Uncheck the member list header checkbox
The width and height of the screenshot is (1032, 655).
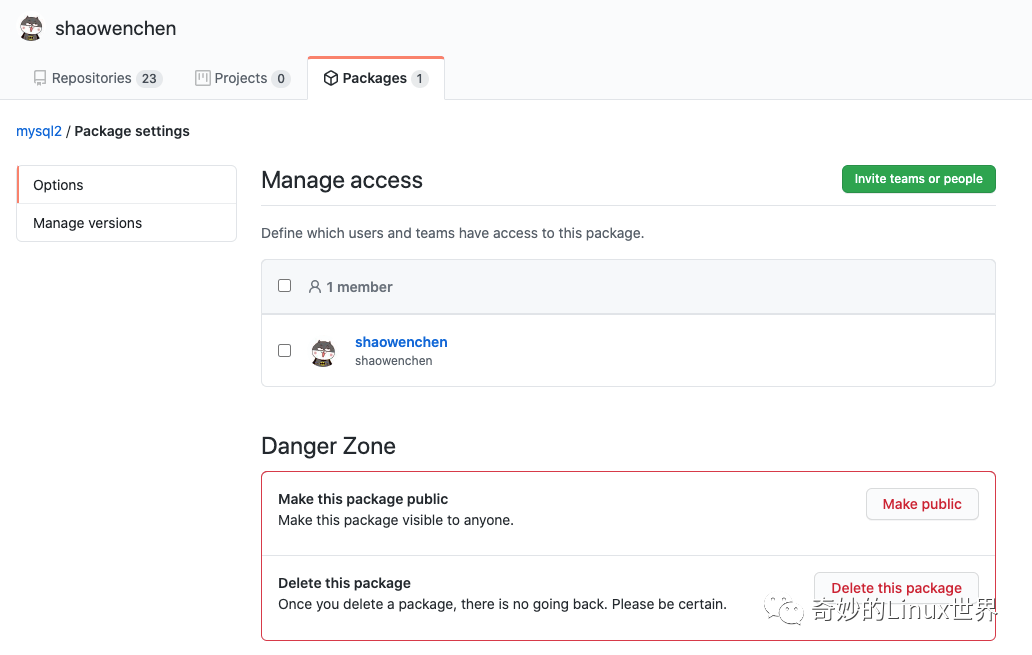[x=284, y=285]
